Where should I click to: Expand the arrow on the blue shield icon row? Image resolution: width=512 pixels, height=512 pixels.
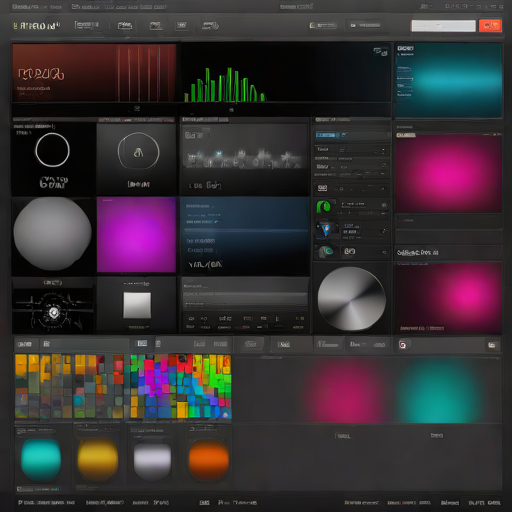click(x=384, y=231)
